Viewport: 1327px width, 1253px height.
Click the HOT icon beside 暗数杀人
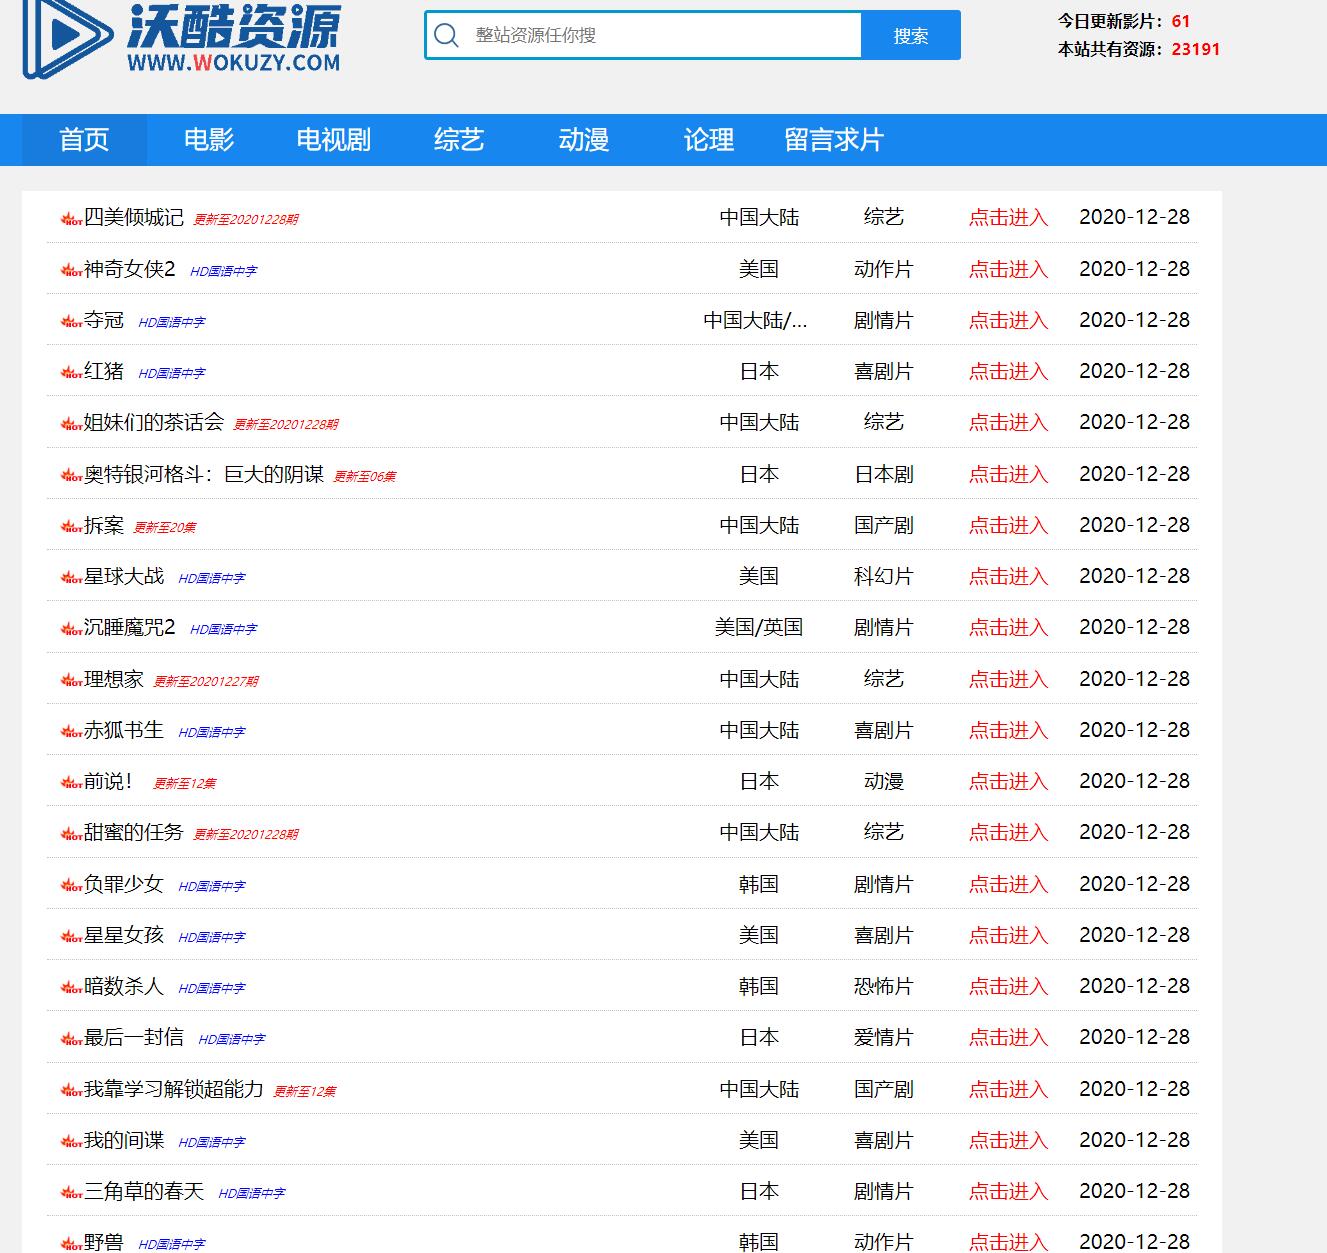click(71, 988)
